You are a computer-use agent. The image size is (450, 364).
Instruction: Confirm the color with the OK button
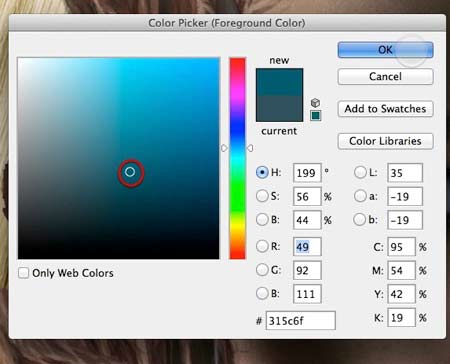[x=385, y=50]
